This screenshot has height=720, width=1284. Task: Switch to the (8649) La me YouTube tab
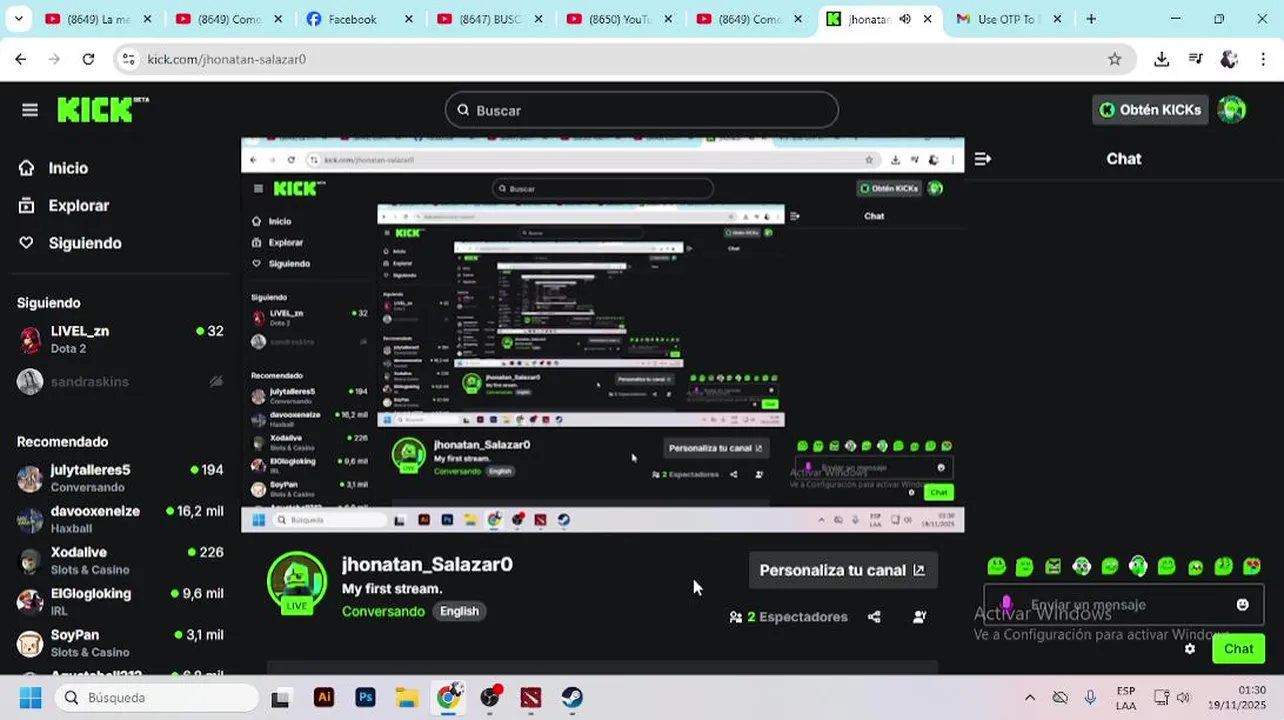click(100, 19)
